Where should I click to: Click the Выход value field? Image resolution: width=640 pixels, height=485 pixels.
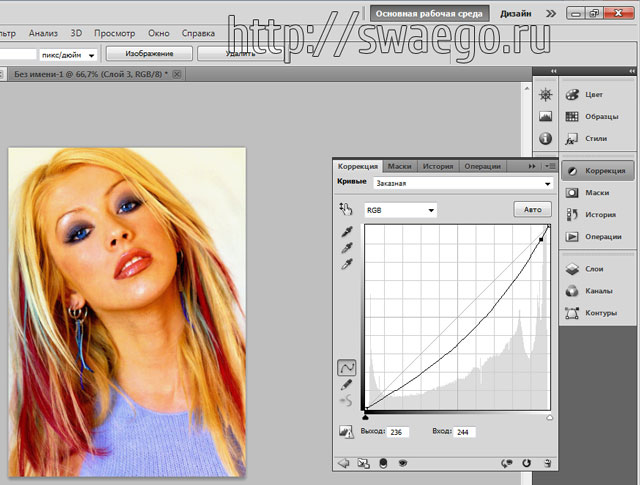tap(397, 432)
